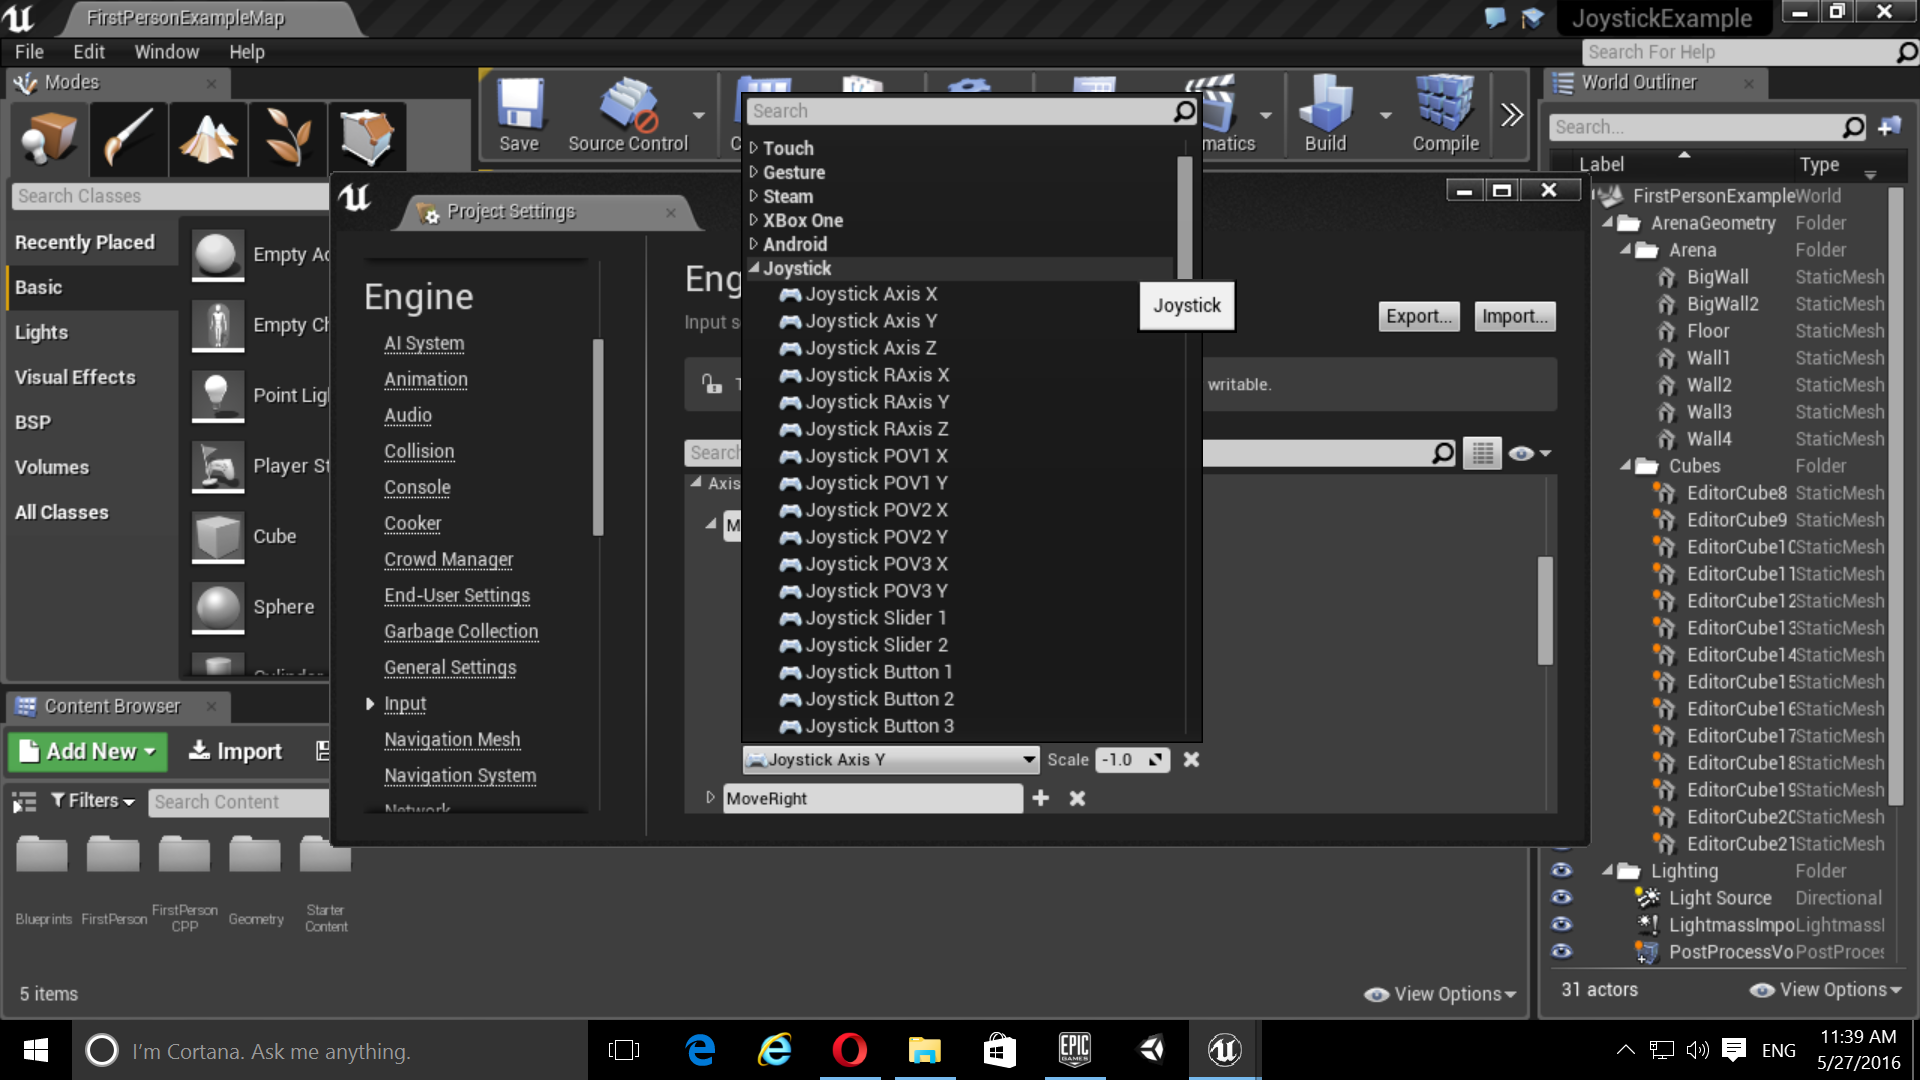Open the Help menu
This screenshot has height=1080, width=1920.
247,52
